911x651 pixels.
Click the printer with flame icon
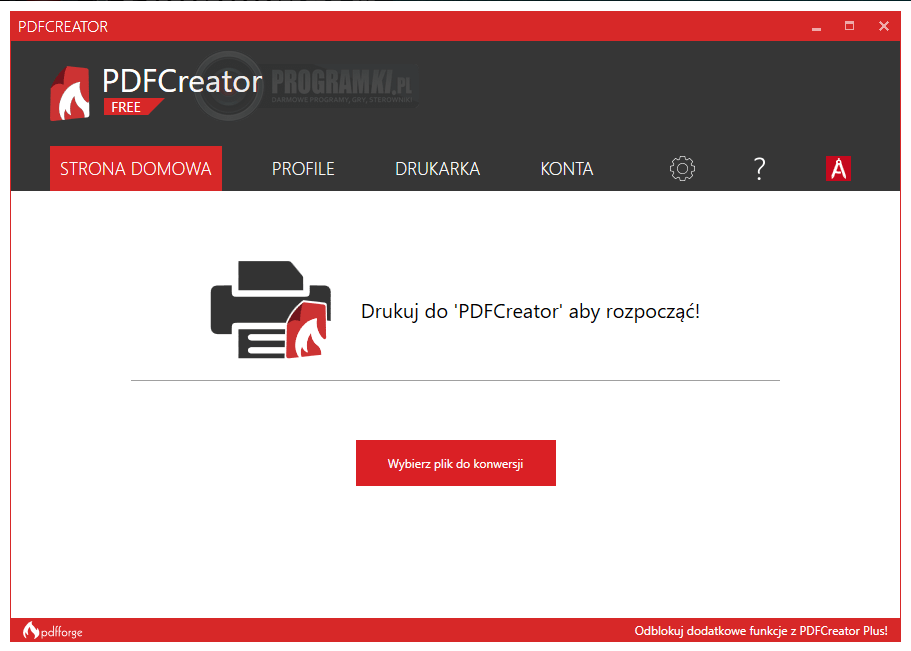[x=271, y=310]
